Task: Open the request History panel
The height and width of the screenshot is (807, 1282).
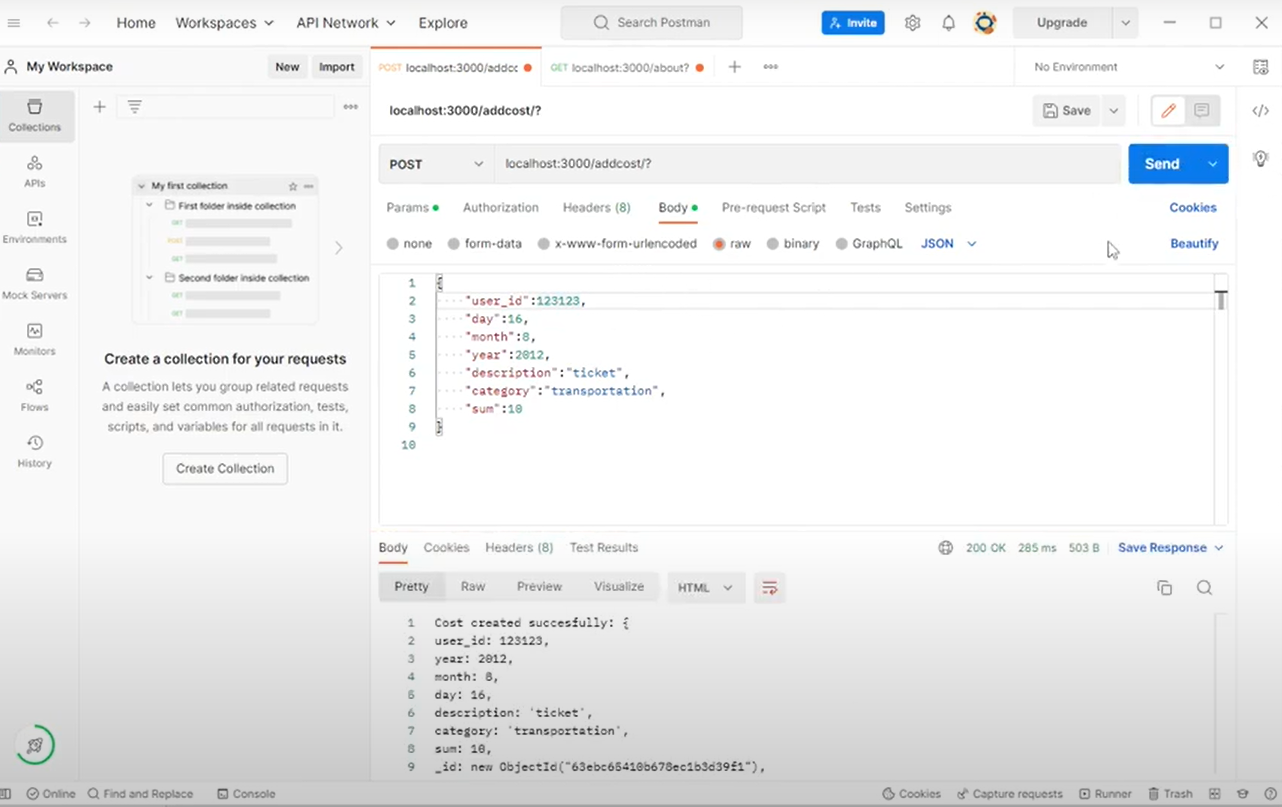Action: pos(35,452)
